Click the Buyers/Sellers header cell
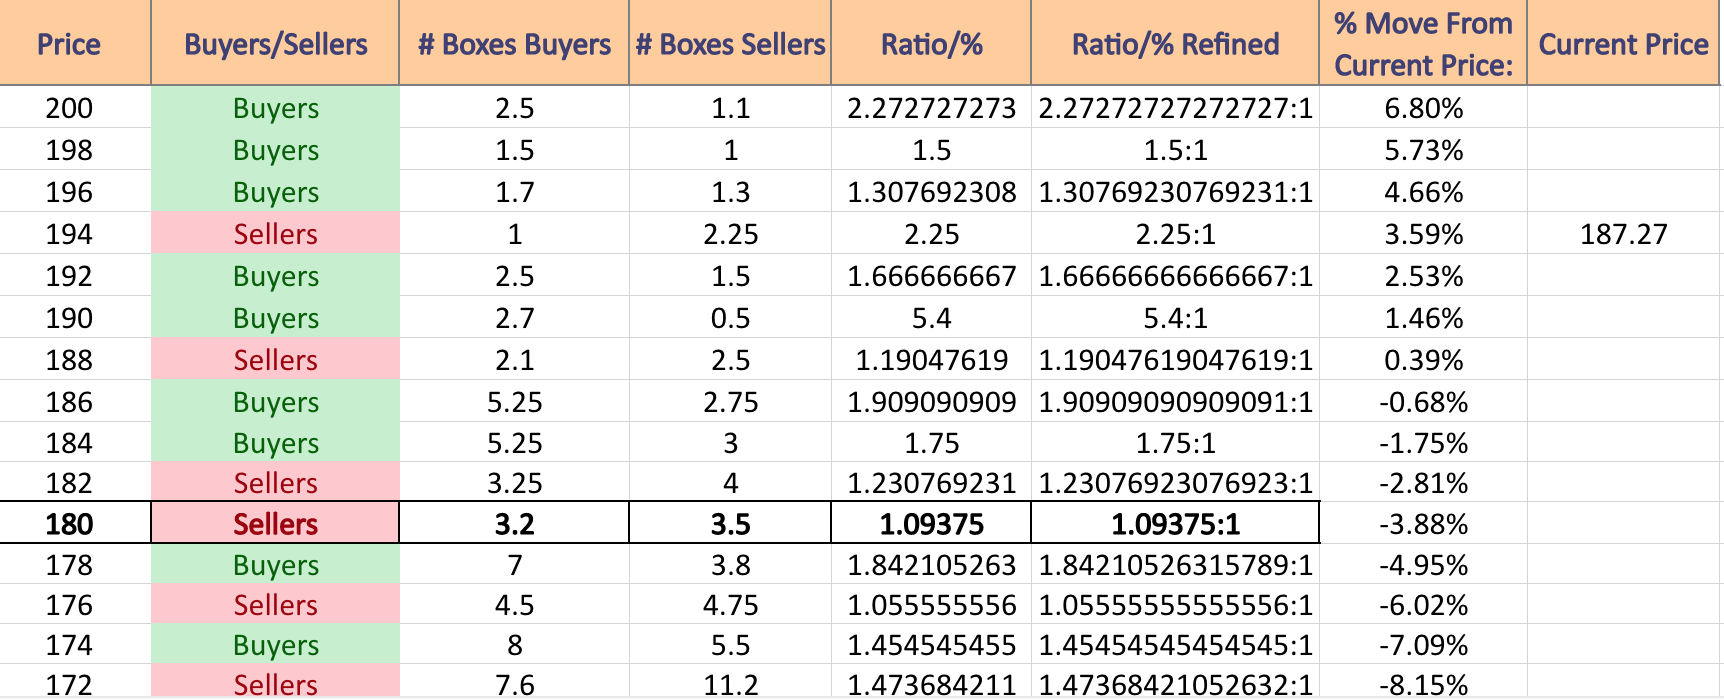Screen dimensions: 1724x700 click(275, 43)
